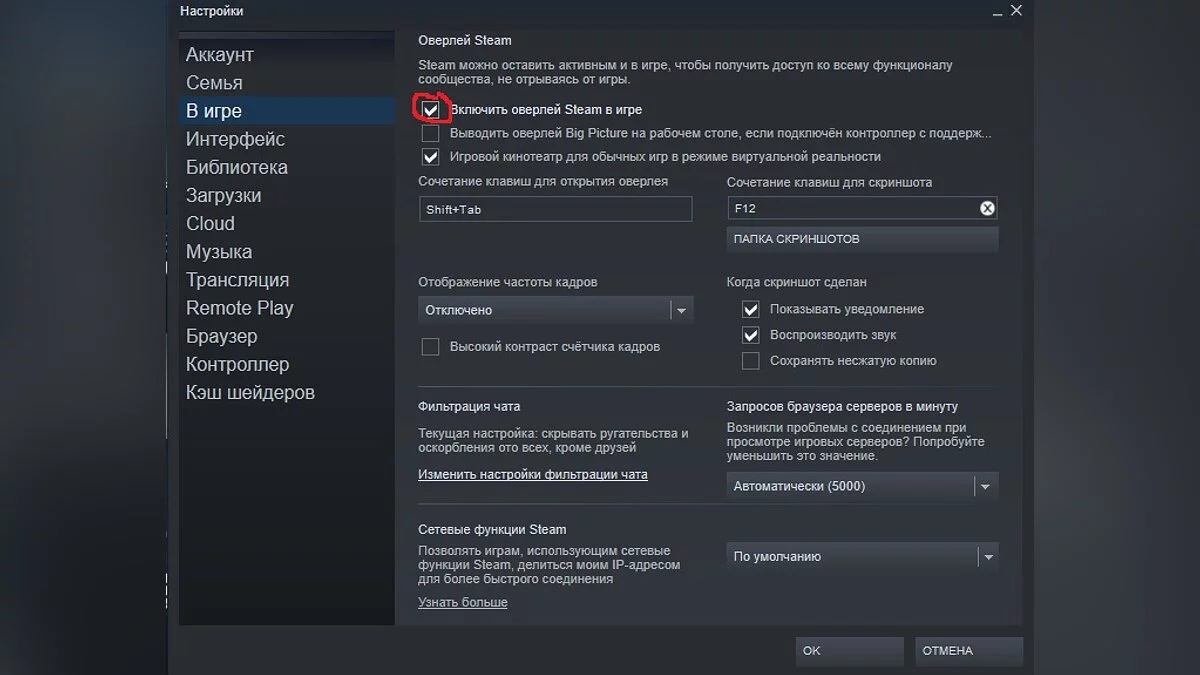
Task: Enable 'Сохранять несжатую копию' checkbox
Action: 751,361
